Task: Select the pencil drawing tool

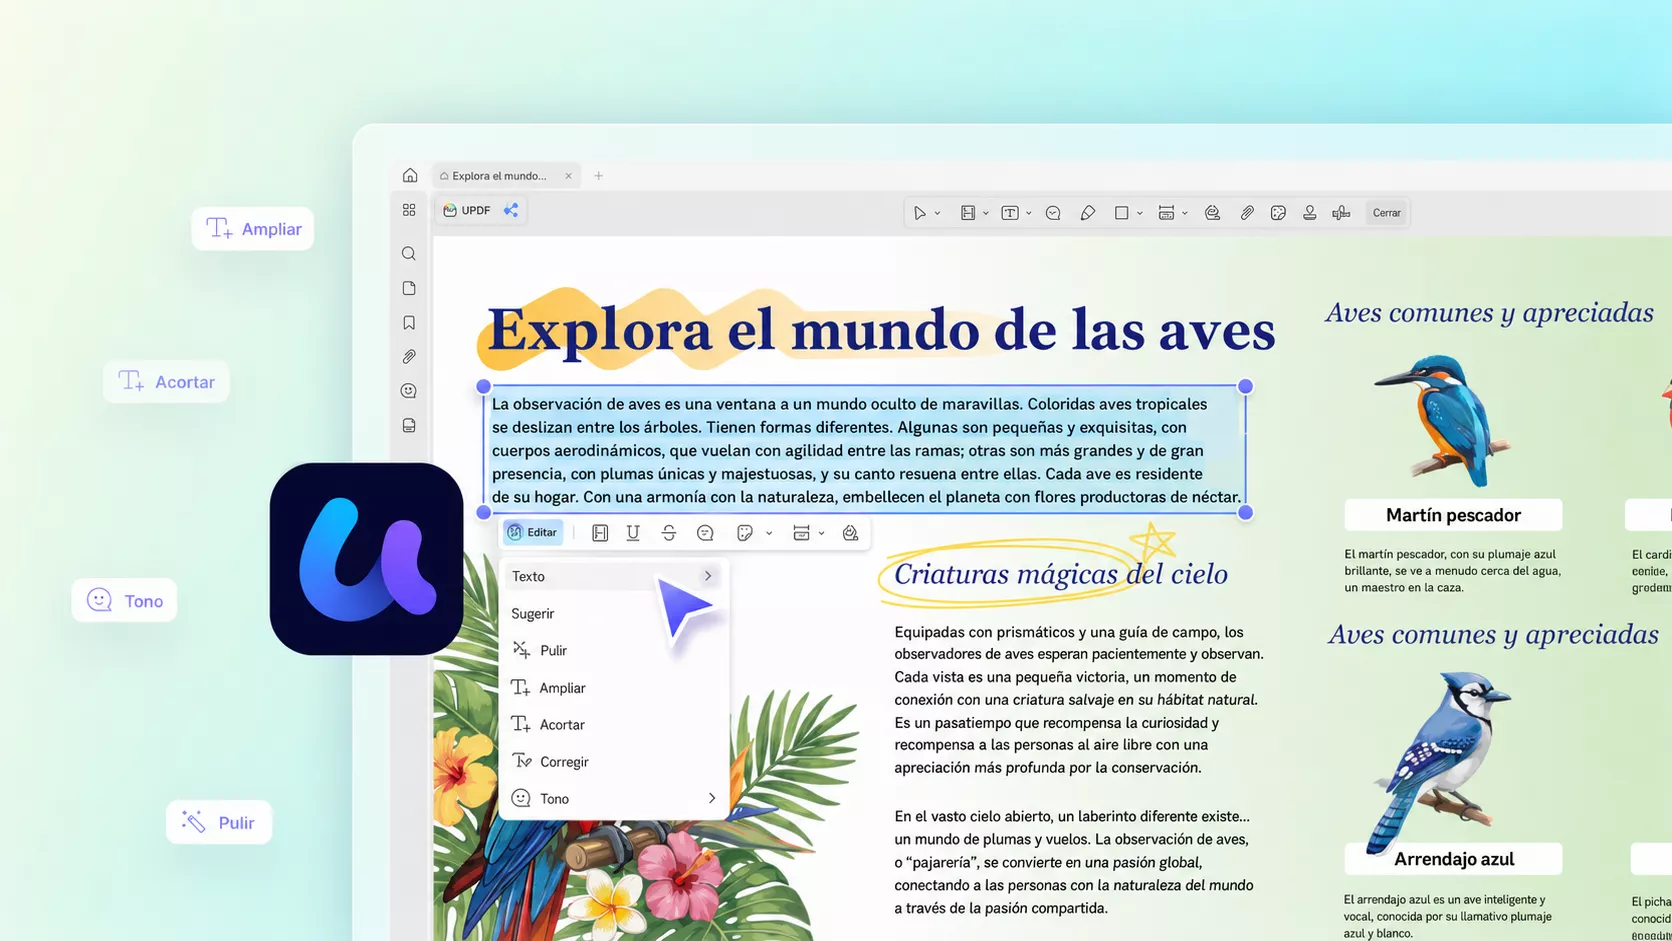Action: (x=1088, y=213)
